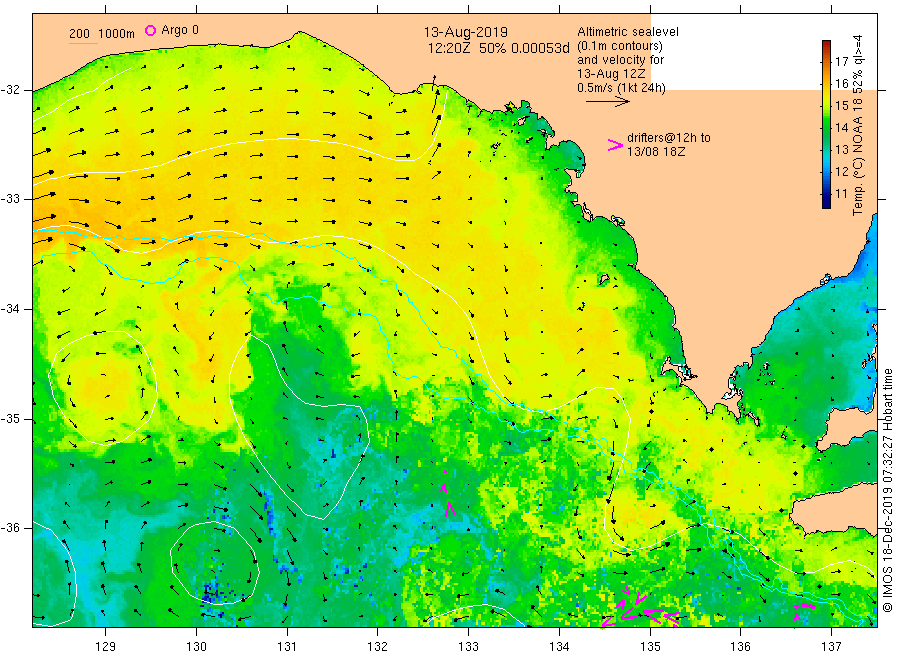Click the longitude label 133

pyautogui.click(x=468, y=647)
